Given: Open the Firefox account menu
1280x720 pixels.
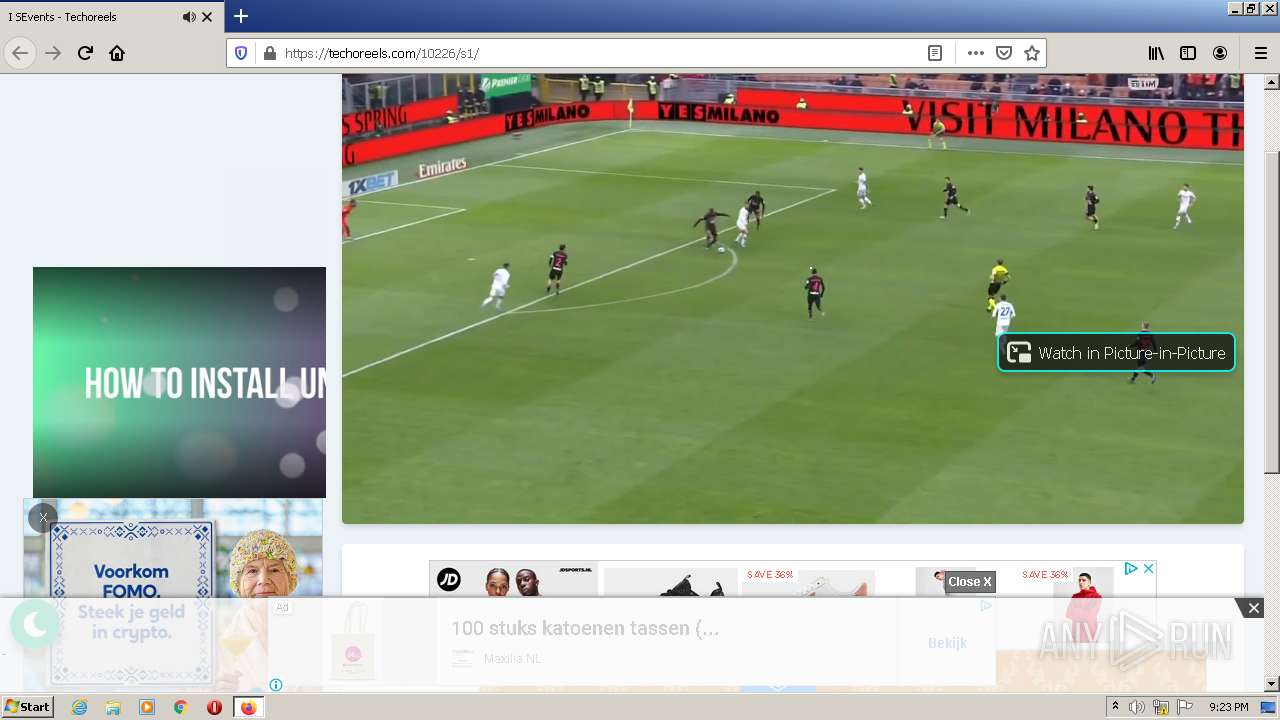Looking at the screenshot, I should [1220, 53].
